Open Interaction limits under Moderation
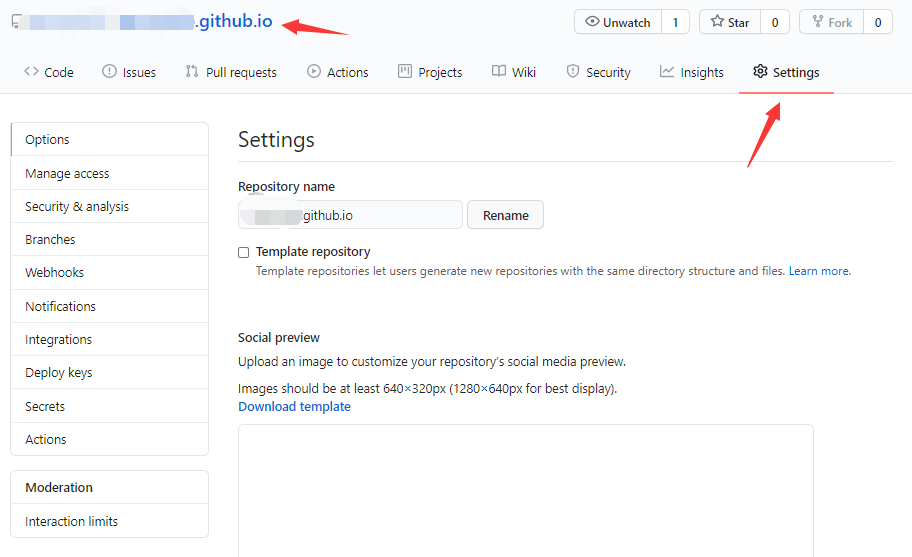912x557 pixels. (109, 521)
